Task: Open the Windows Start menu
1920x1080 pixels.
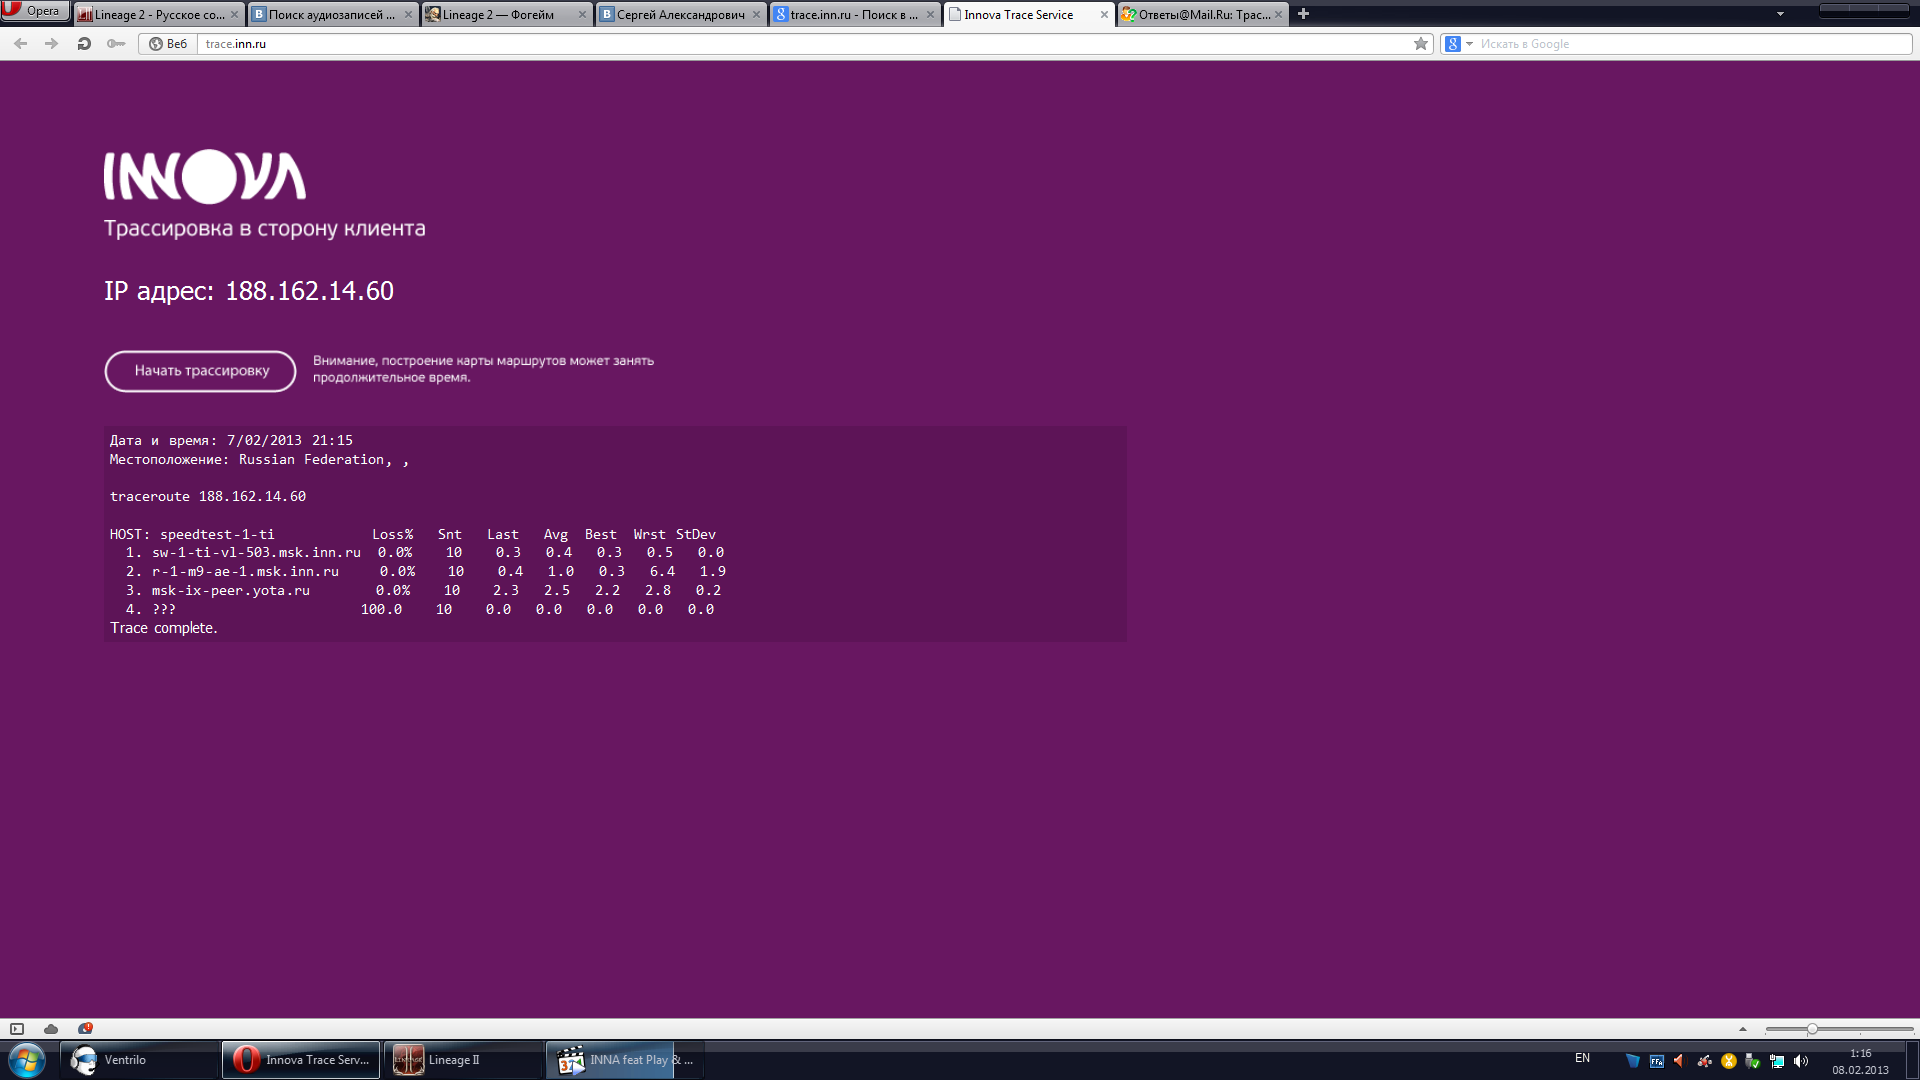Action: coord(27,1060)
